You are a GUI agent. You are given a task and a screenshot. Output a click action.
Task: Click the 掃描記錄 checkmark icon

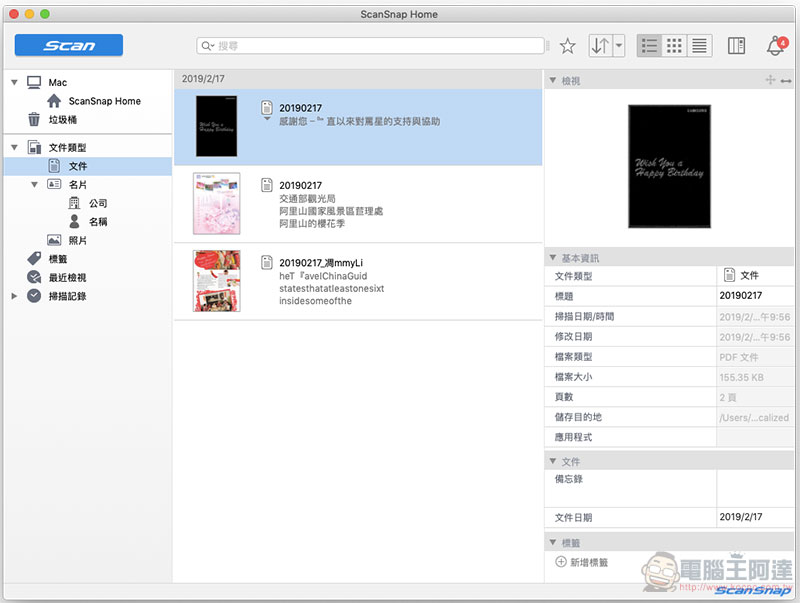click(34, 296)
